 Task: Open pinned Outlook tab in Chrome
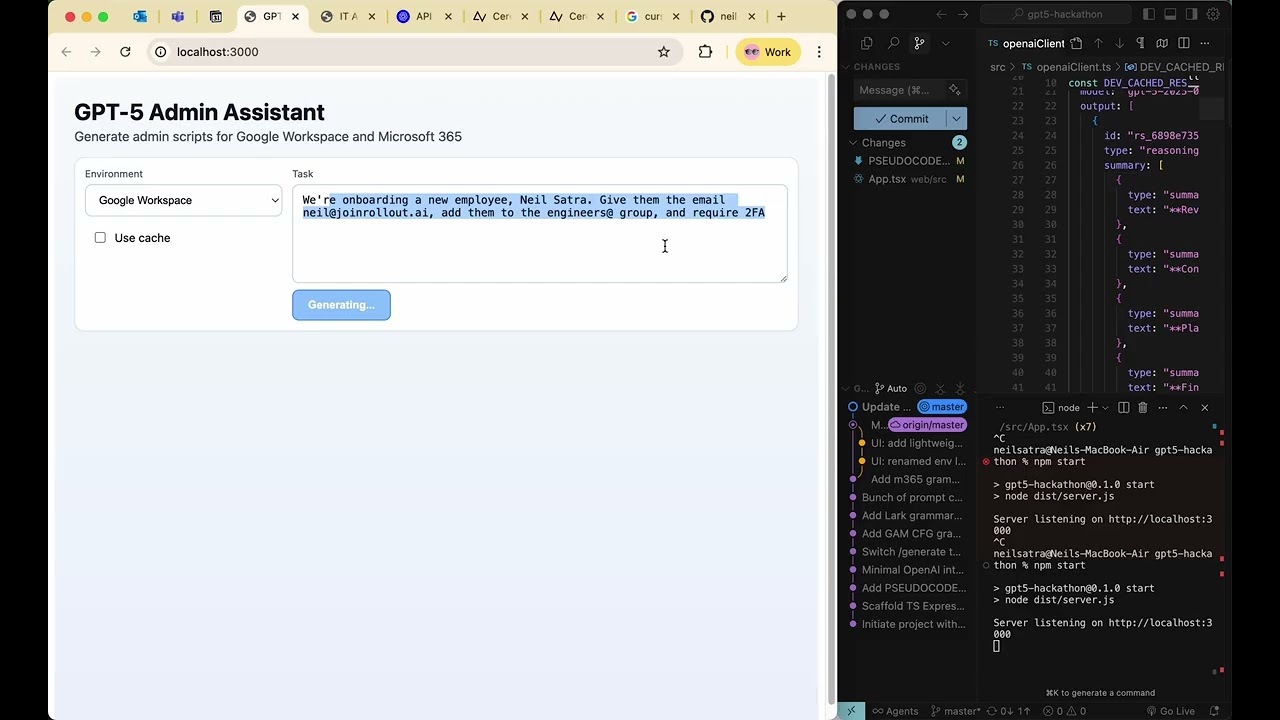[140, 16]
